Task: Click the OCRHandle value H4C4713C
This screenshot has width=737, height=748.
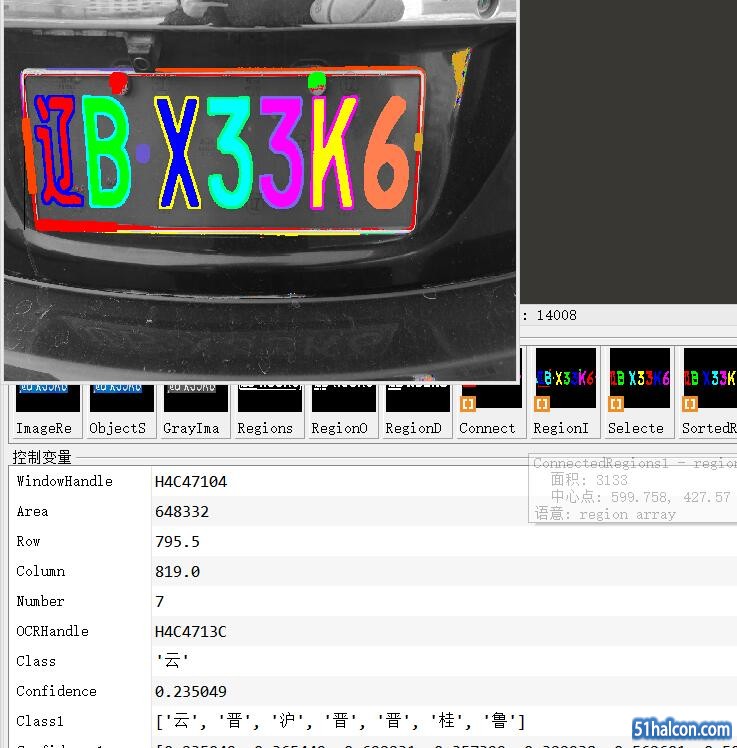Action: 190,632
